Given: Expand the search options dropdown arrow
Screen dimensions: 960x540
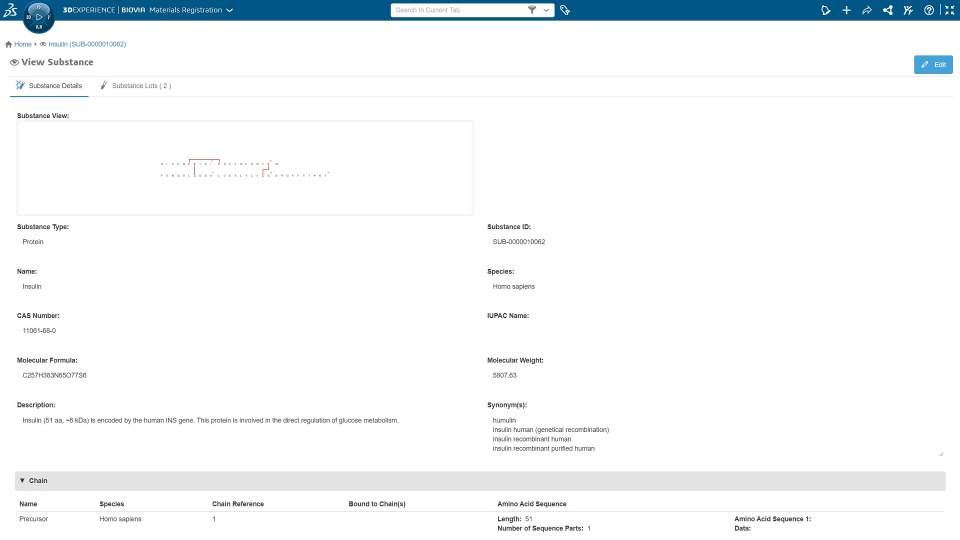Looking at the screenshot, I should (x=546, y=10).
